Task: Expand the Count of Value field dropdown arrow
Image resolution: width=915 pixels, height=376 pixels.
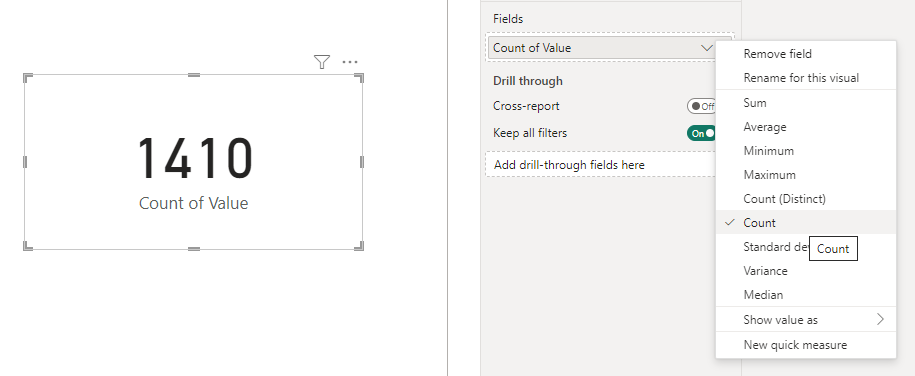Action: pyautogui.click(x=707, y=48)
